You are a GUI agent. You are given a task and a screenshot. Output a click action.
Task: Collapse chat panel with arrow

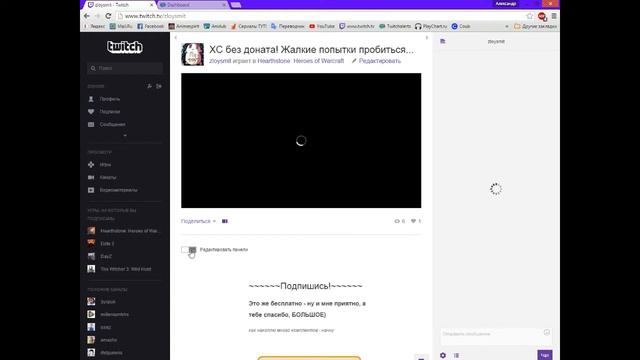(427, 38)
